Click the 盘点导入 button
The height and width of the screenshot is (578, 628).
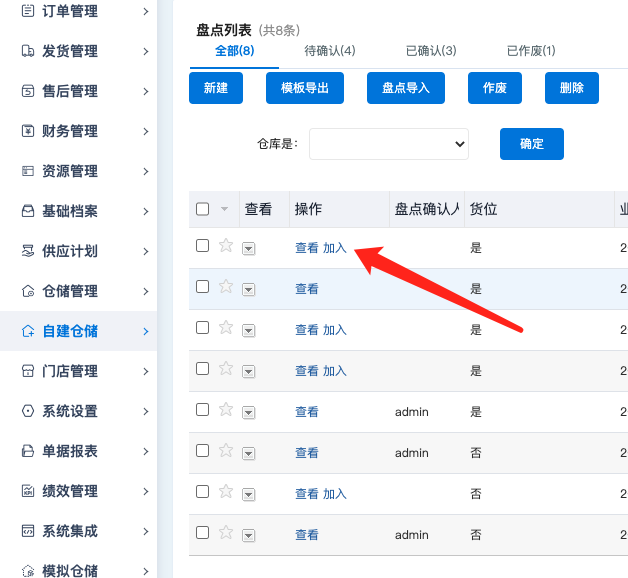tap(406, 88)
